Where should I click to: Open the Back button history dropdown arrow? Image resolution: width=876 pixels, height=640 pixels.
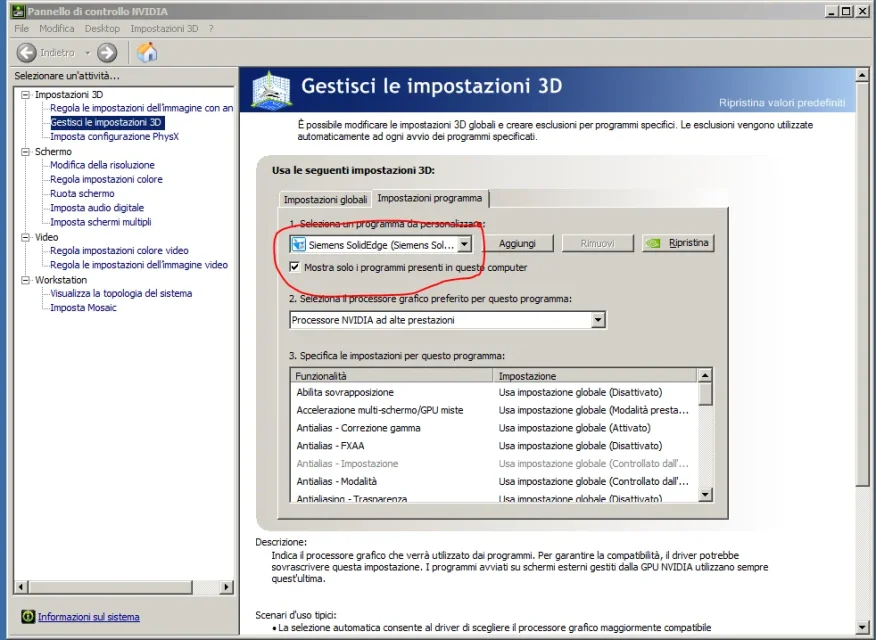tap(87, 53)
